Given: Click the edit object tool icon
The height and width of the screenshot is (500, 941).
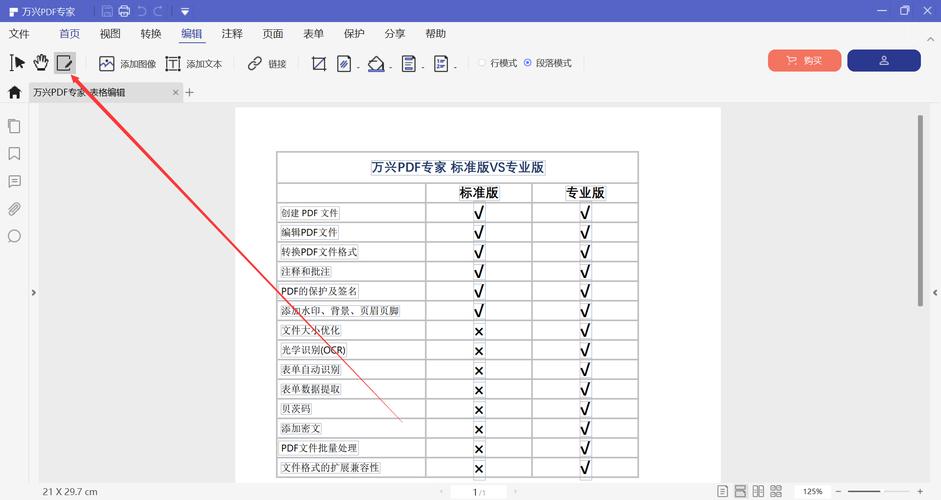Looking at the screenshot, I should coord(64,62).
